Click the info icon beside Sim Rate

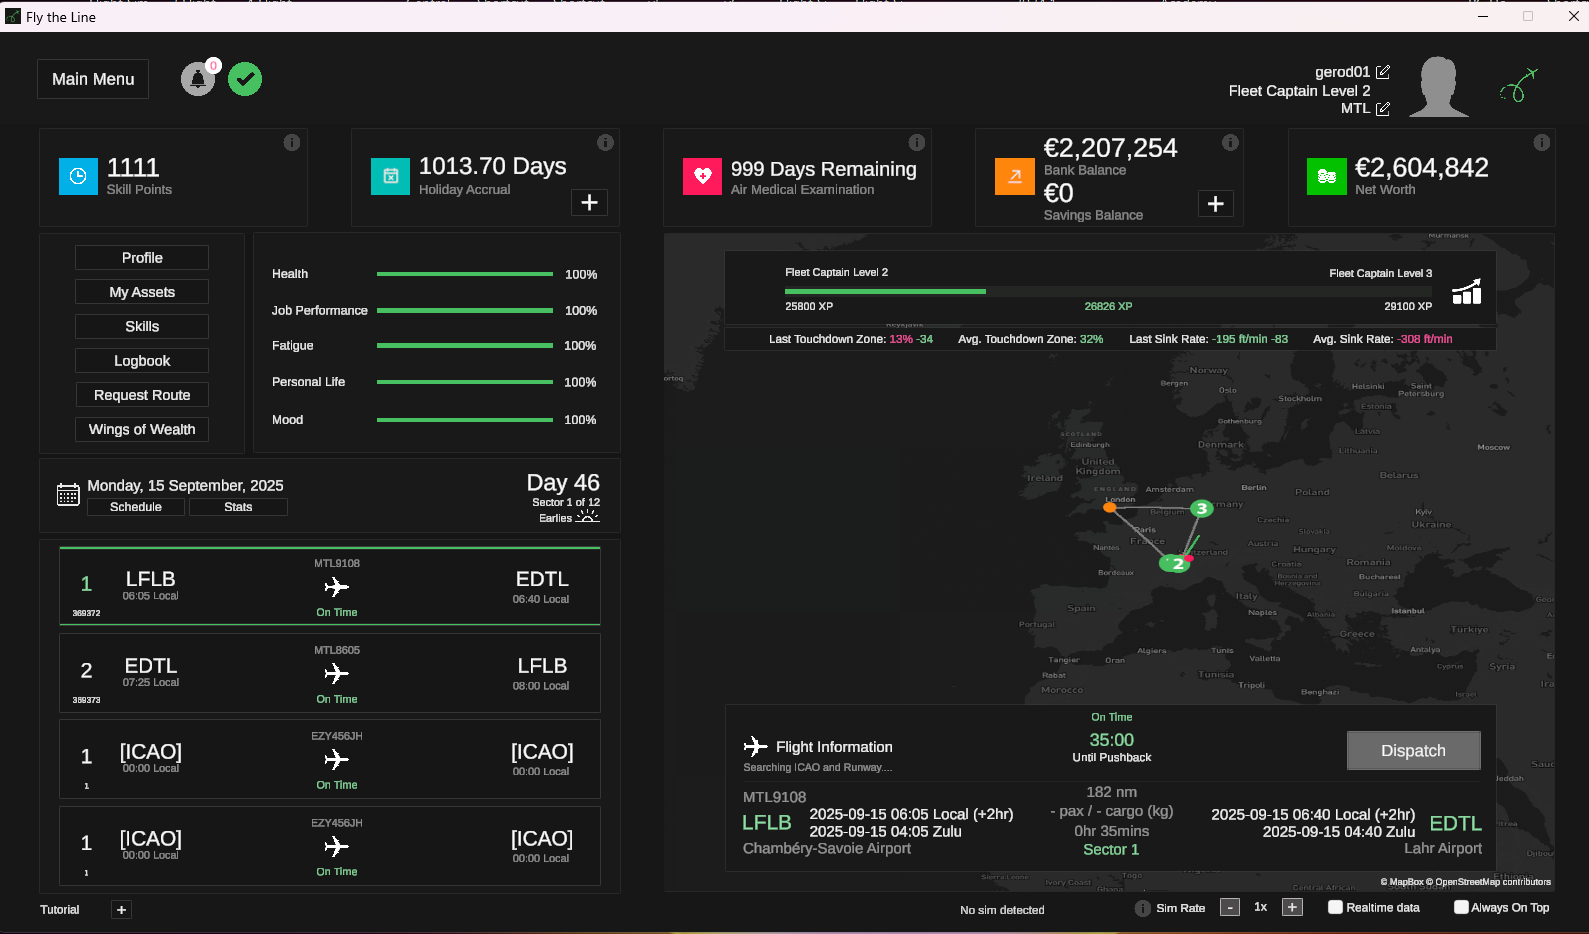pos(1143,908)
